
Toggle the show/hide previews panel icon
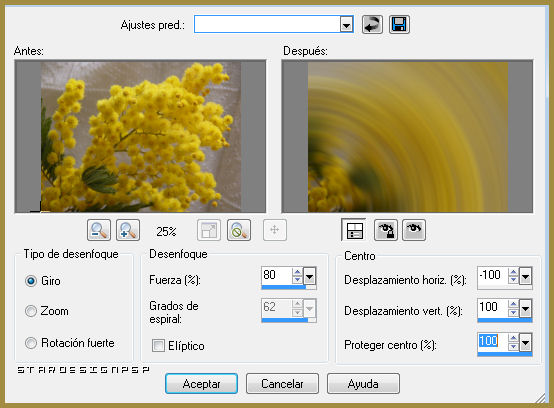point(354,230)
